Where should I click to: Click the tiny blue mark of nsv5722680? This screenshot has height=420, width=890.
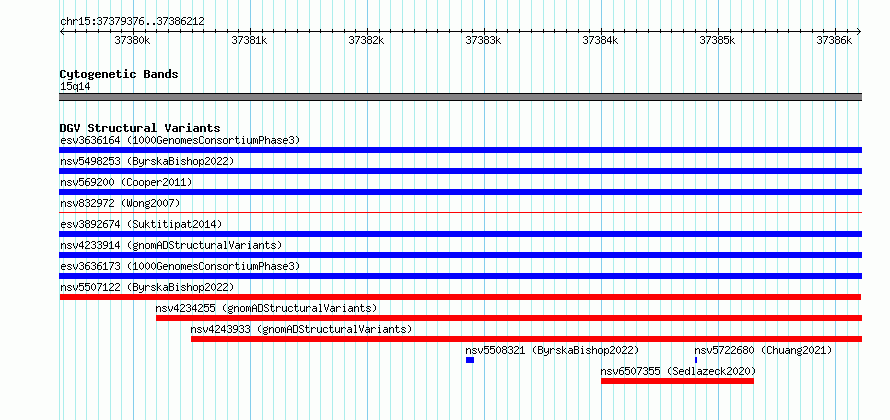coord(696,360)
